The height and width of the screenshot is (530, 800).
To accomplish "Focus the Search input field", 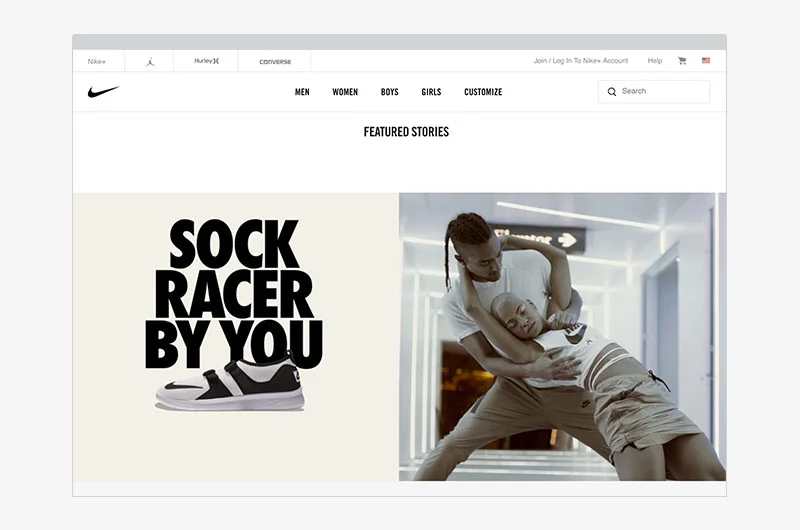I will [x=654, y=92].
